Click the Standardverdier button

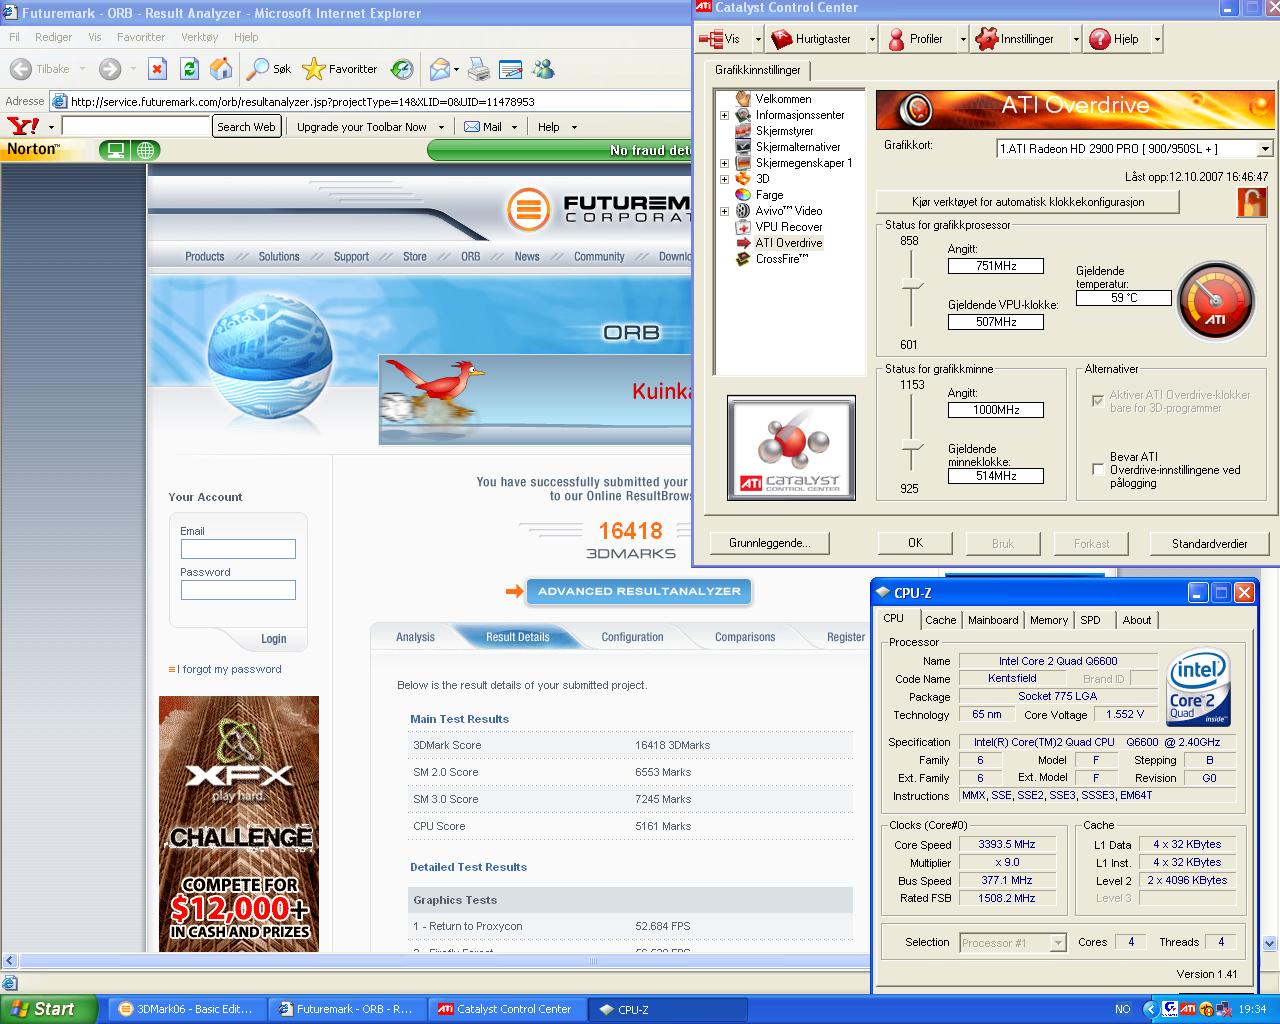[1210, 543]
